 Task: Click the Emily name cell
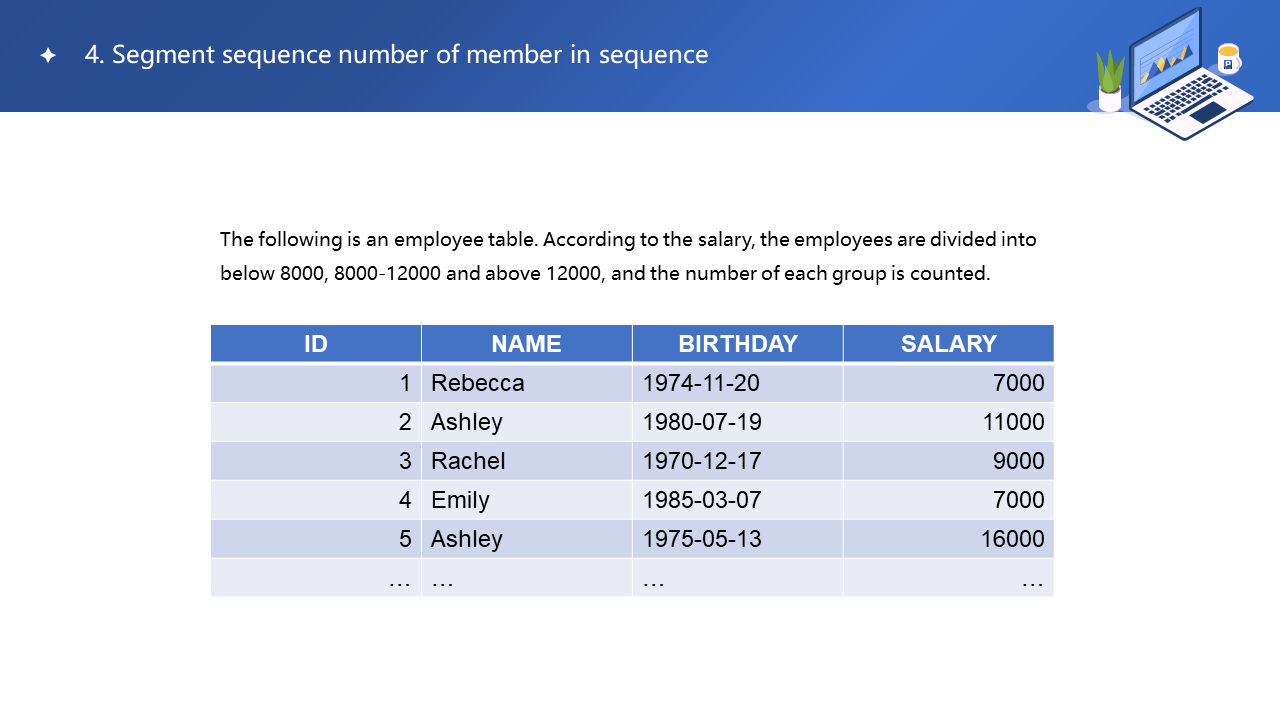pos(460,500)
